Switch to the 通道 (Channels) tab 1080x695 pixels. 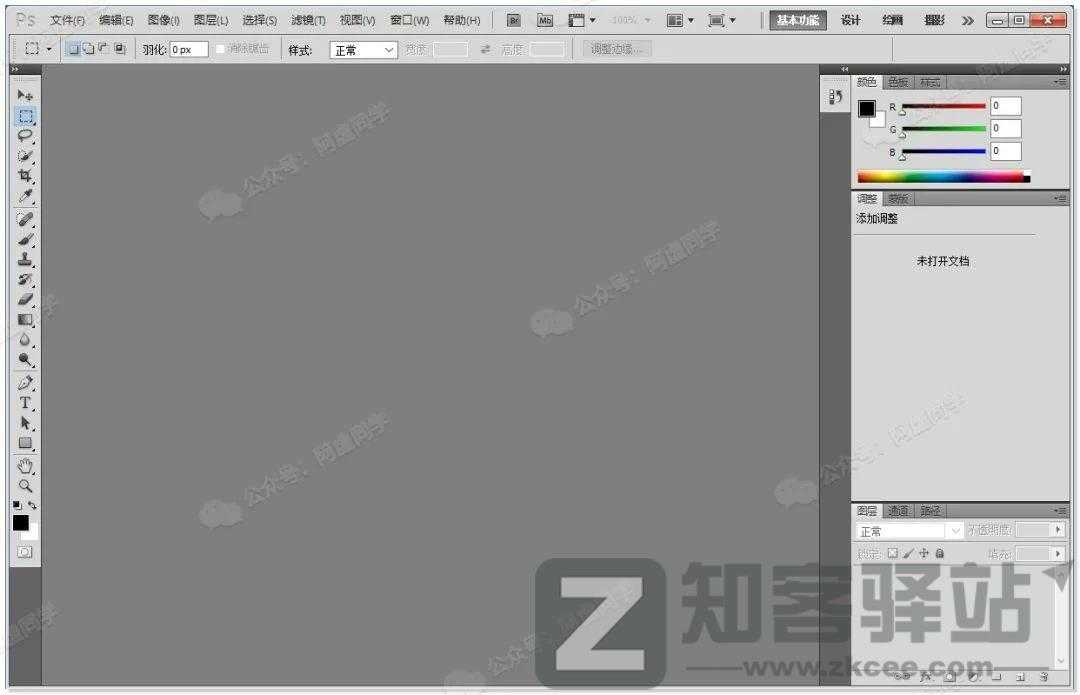click(x=898, y=510)
